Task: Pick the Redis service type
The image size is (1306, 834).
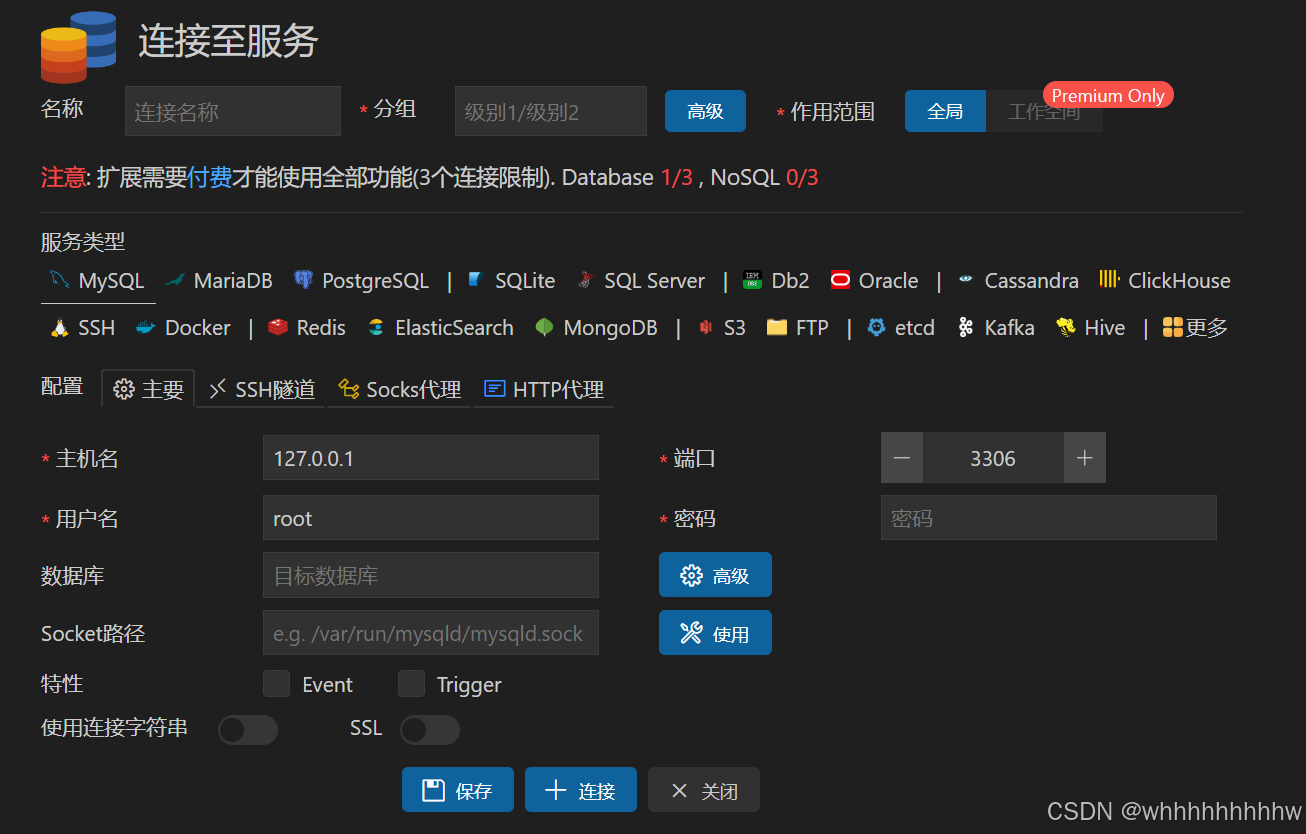Action: tap(307, 328)
